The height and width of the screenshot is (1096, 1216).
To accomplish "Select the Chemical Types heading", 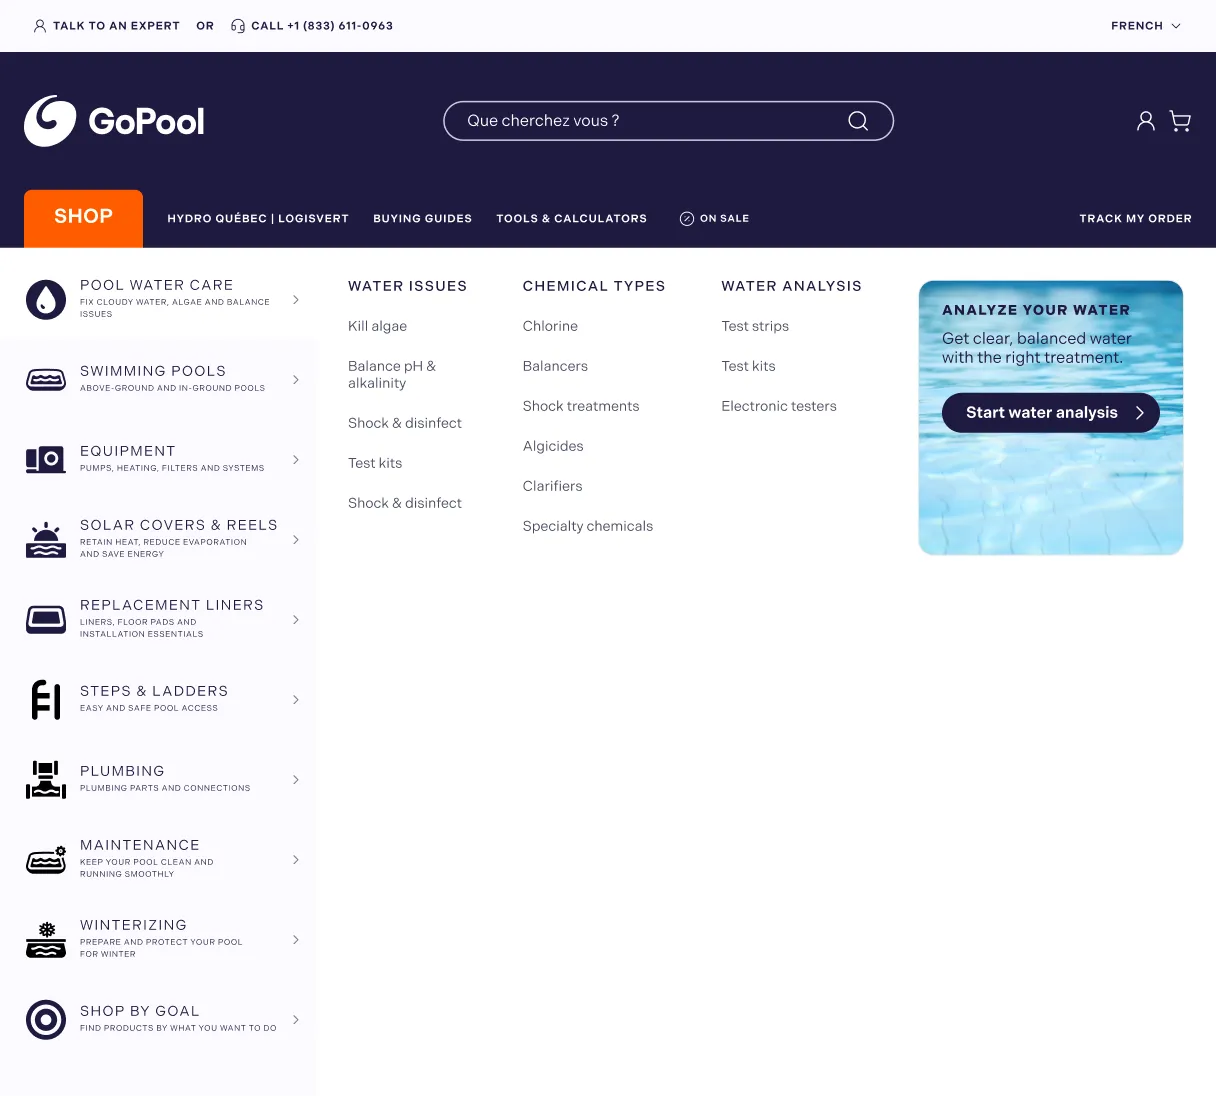I will [x=594, y=286].
